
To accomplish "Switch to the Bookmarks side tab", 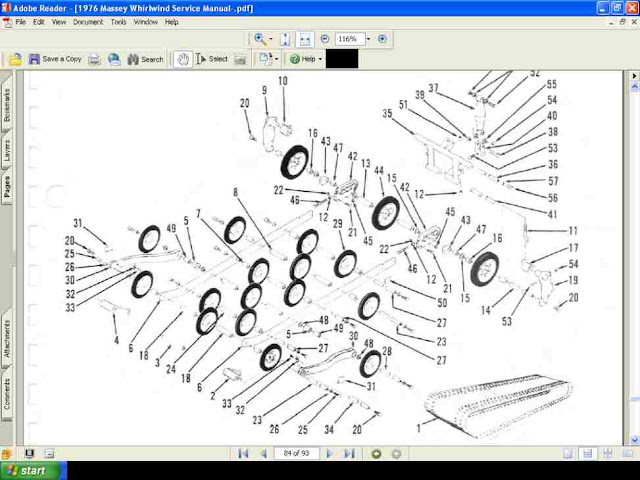I will pos(7,108).
